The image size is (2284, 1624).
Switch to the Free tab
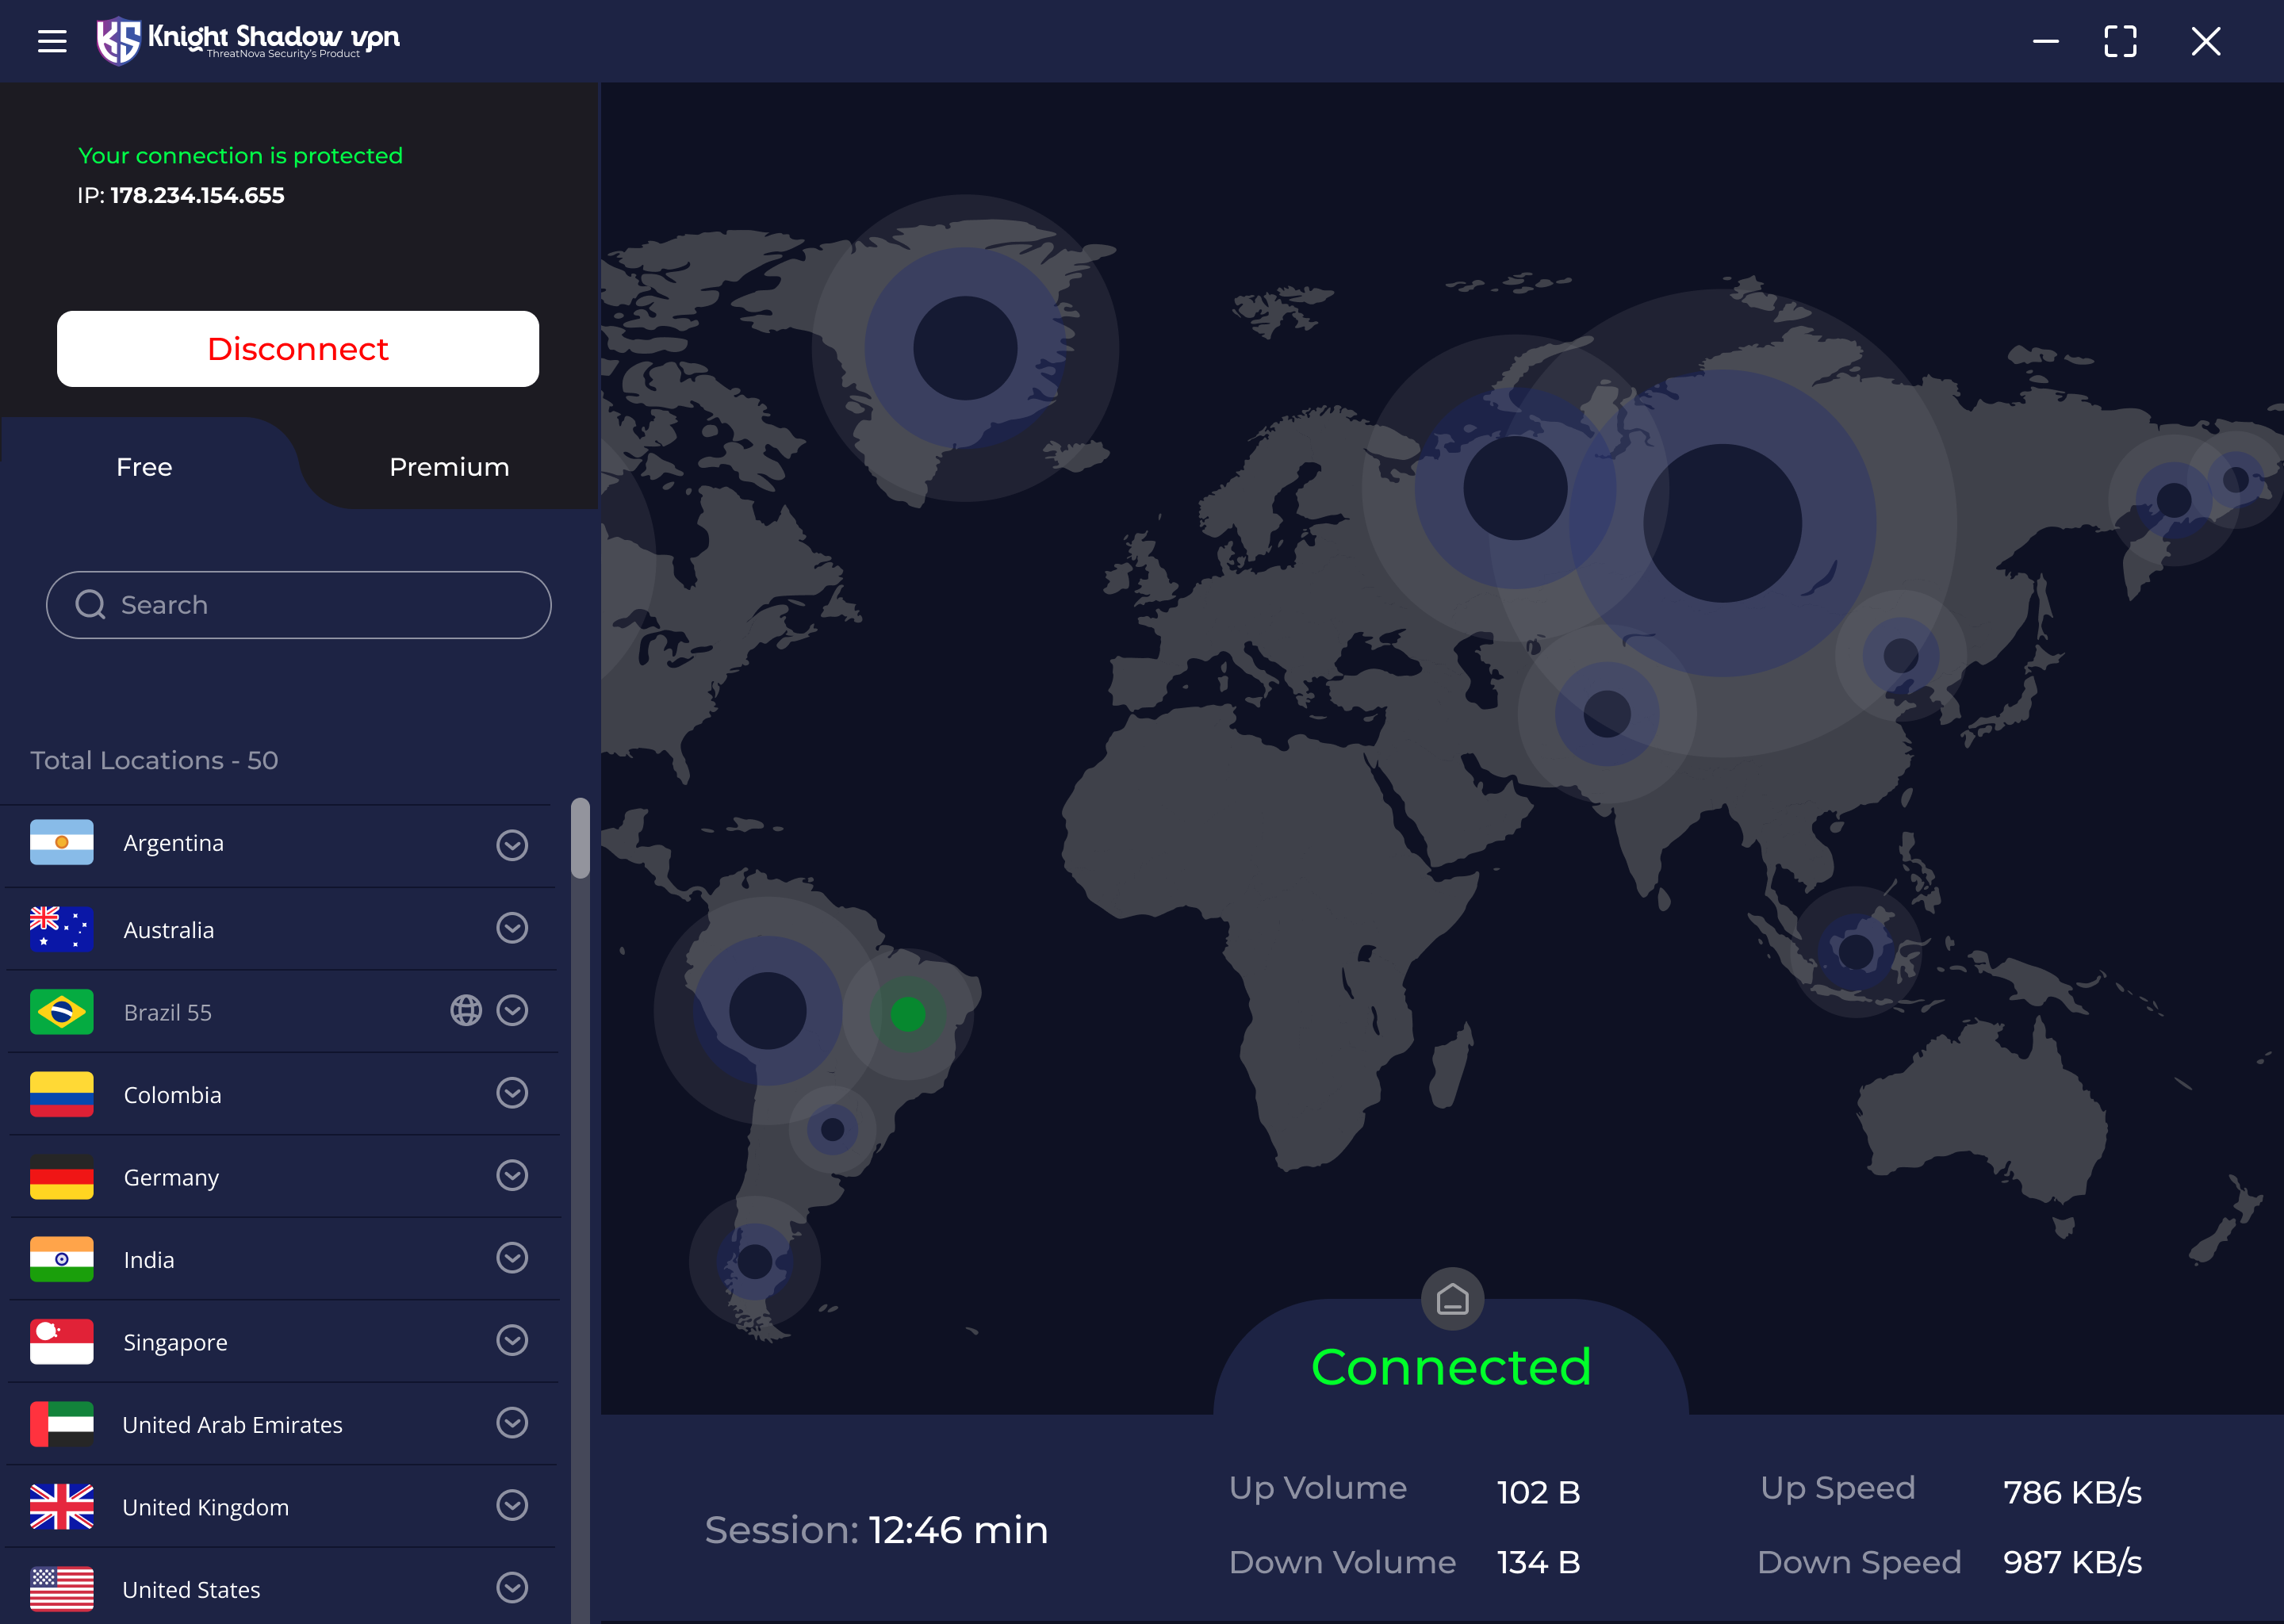[144, 467]
